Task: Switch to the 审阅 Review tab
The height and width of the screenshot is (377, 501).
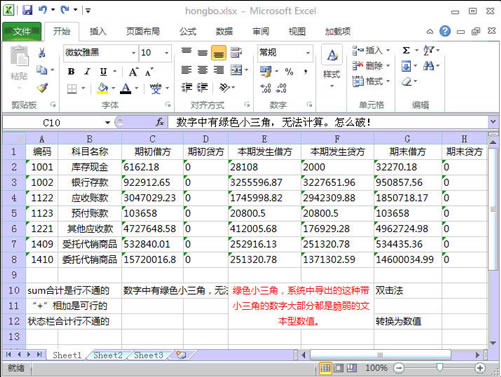Action: [261, 32]
